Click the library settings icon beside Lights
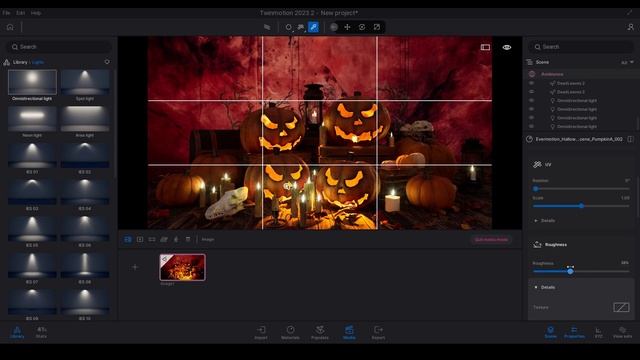Image resolution: width=640 pixels, height=360 pixels. [x=107, y=62]
